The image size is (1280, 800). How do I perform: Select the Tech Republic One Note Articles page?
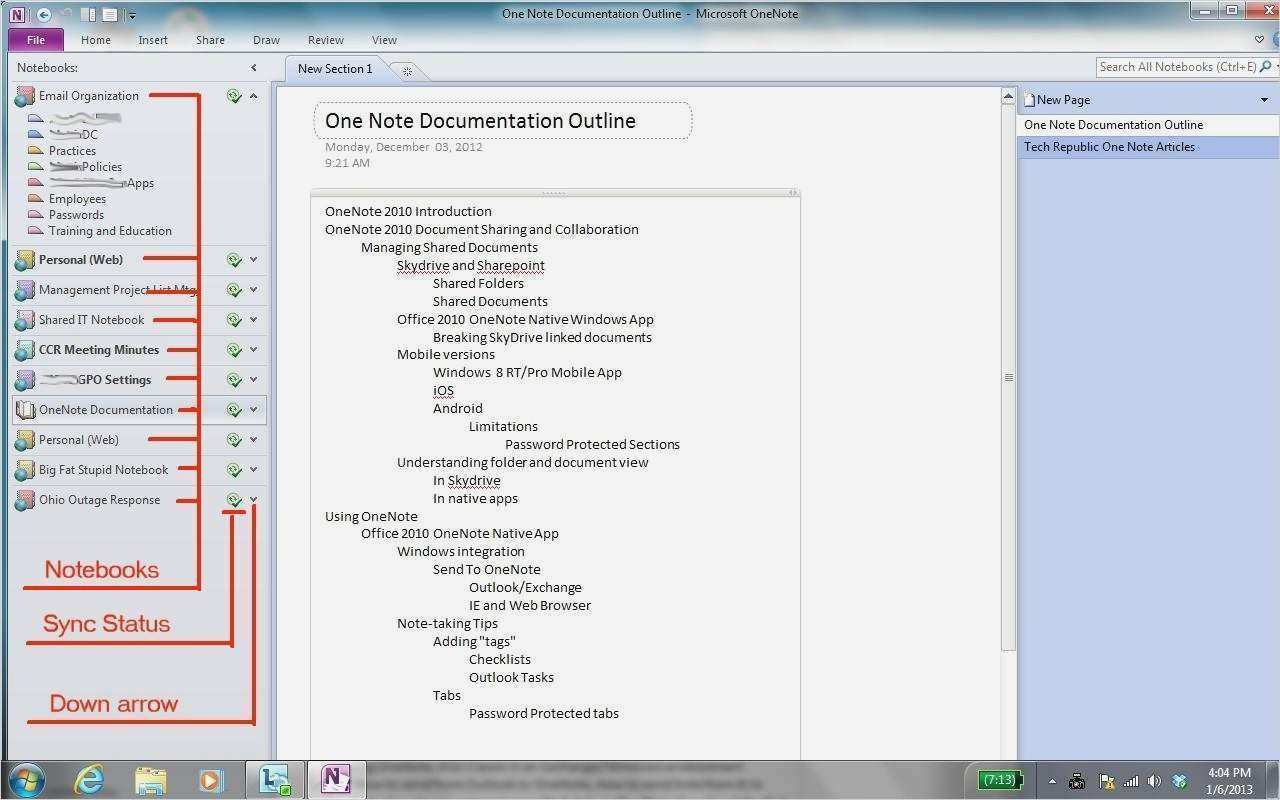1148,147
